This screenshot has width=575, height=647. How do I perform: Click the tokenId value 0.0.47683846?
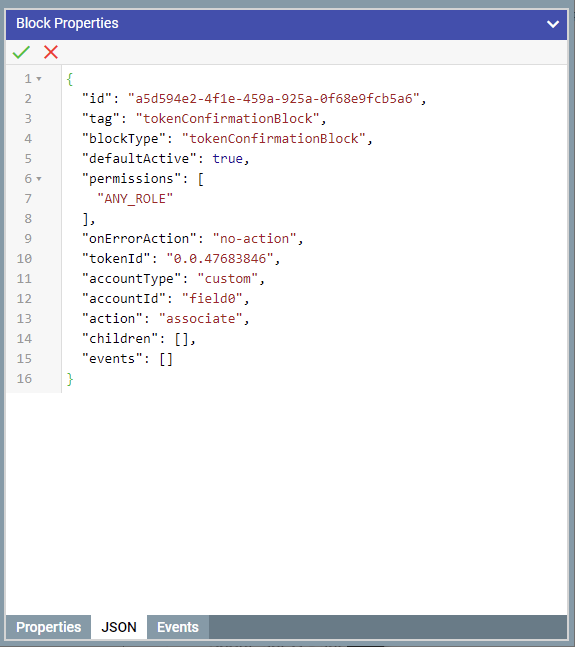point(220,259)
